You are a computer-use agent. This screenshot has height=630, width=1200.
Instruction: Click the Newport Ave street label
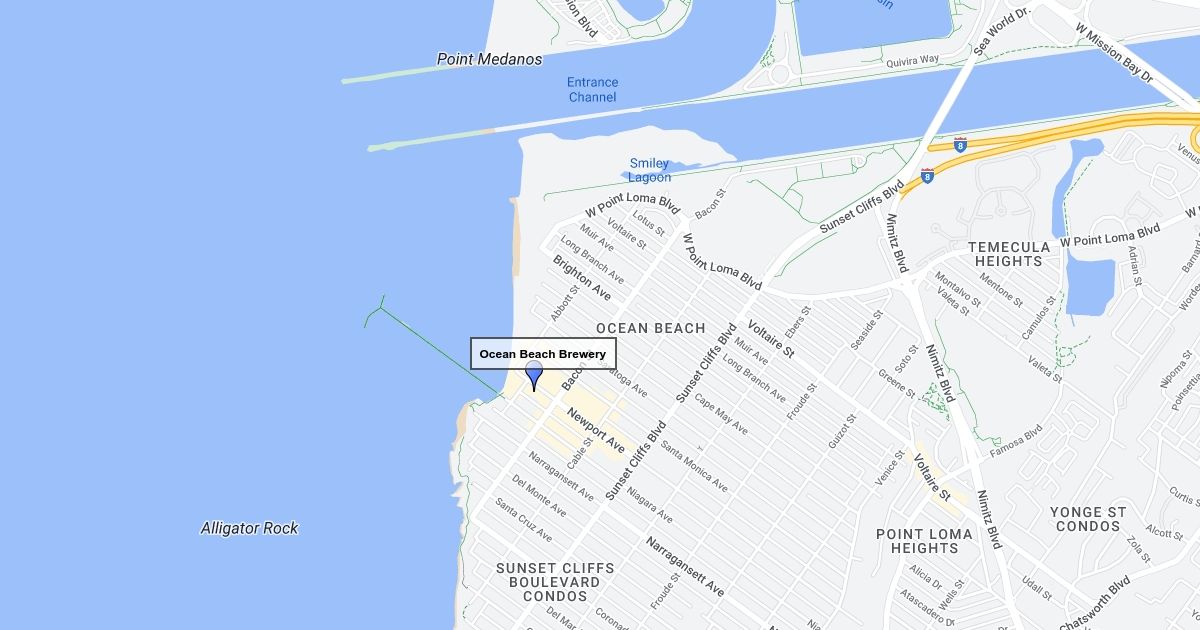point(596,430)
